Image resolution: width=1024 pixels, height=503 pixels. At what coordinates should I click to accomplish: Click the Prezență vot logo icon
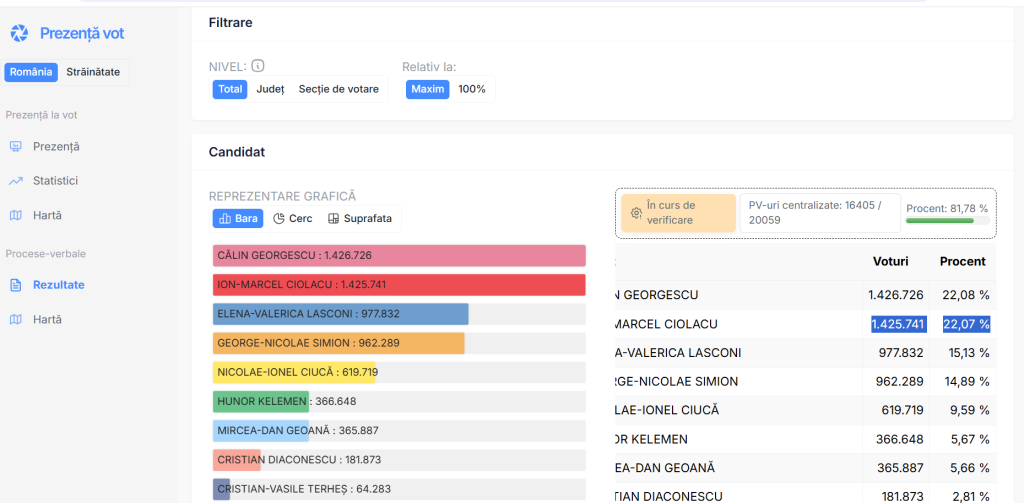coord(19,34)
